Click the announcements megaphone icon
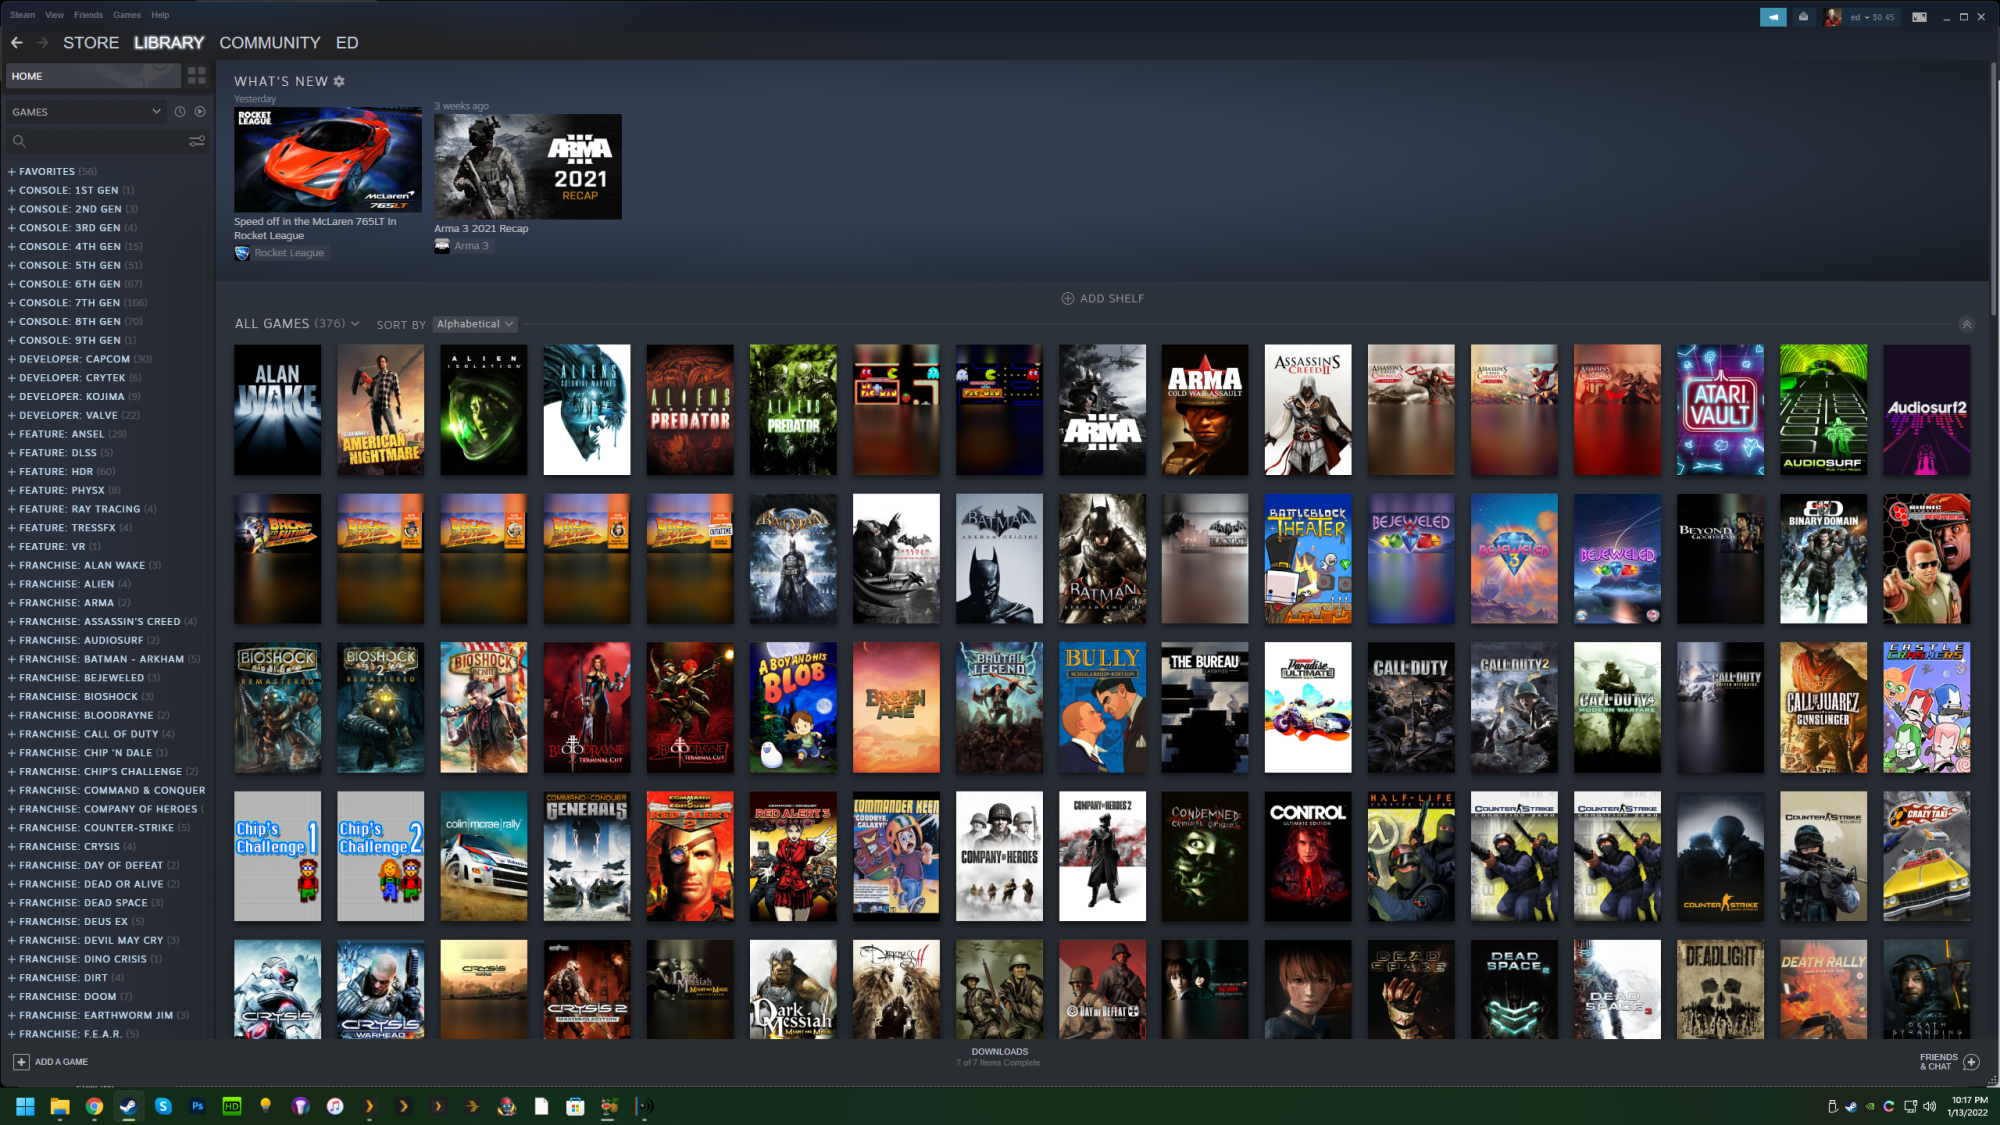The width and height of the screenshot is (2000, 1125). click(1773, 17)
